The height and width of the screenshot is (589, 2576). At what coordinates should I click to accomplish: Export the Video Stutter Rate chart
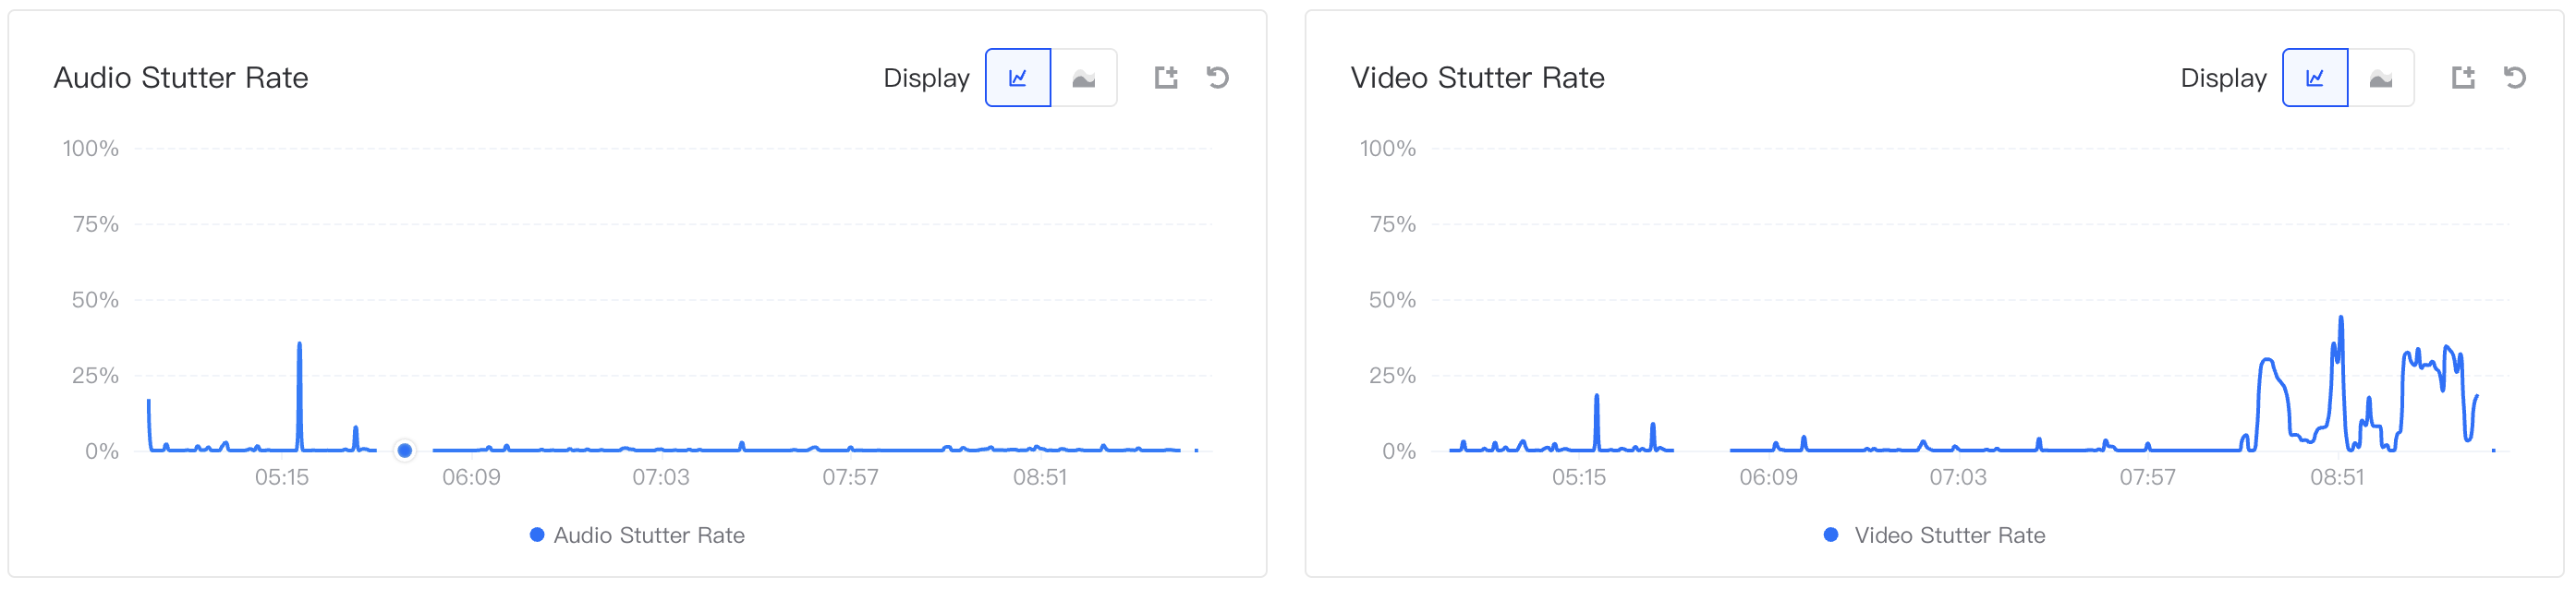(x=2463, y=78)
